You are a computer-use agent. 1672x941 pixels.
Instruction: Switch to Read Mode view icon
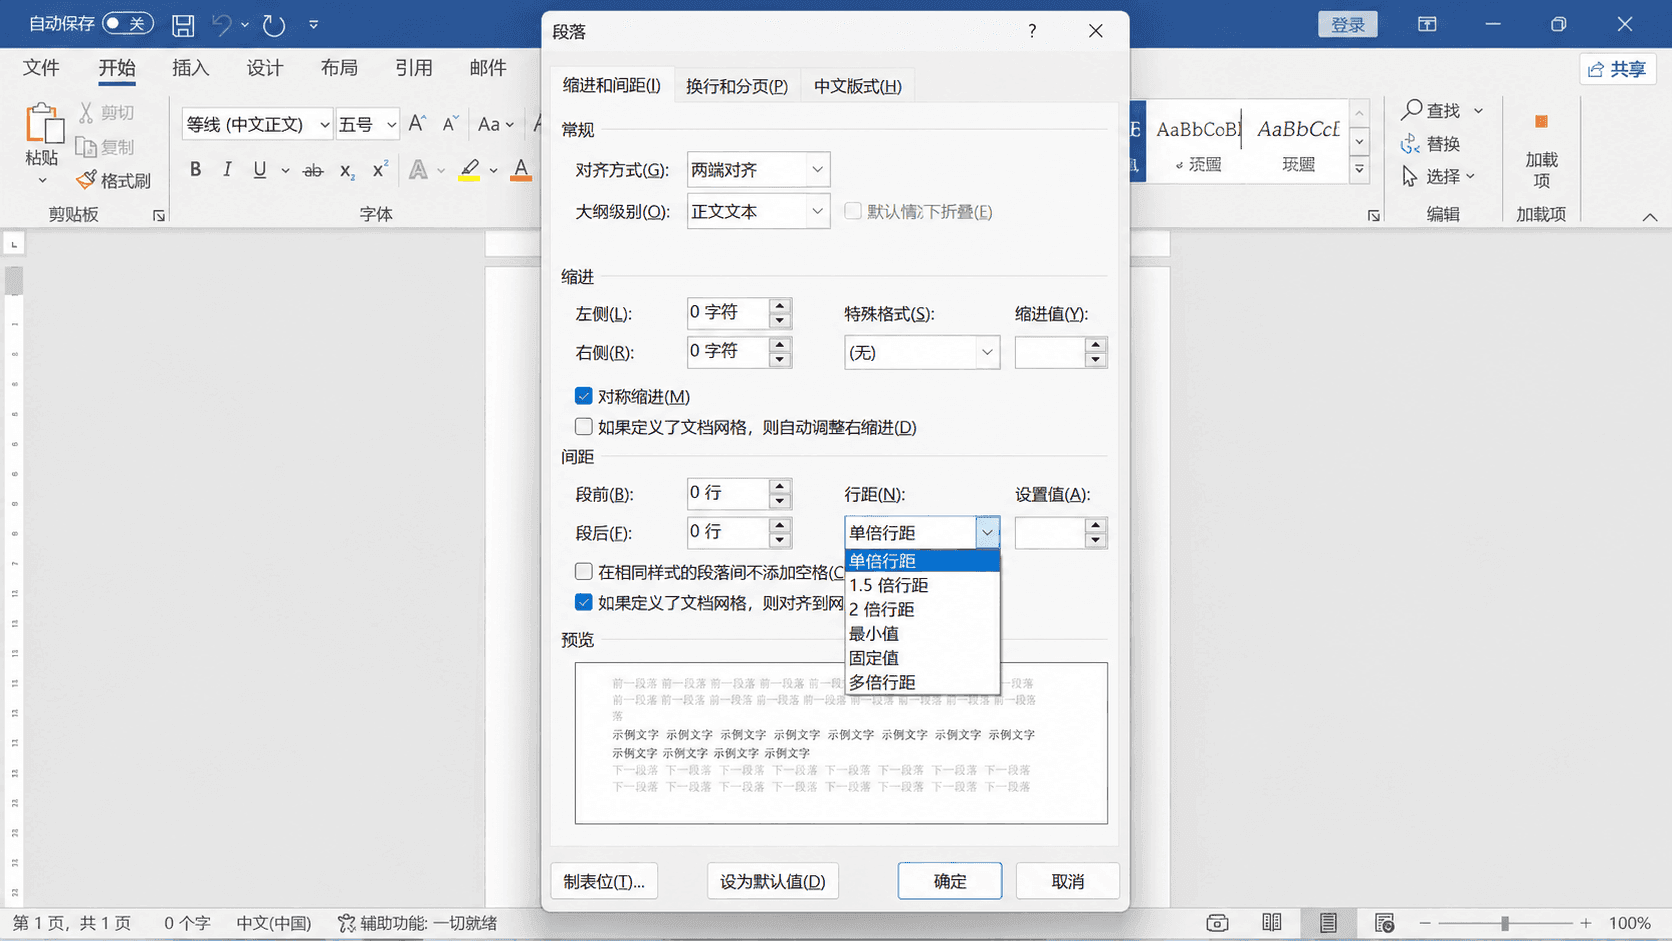pyautogui.click(x=1271, y=923)
